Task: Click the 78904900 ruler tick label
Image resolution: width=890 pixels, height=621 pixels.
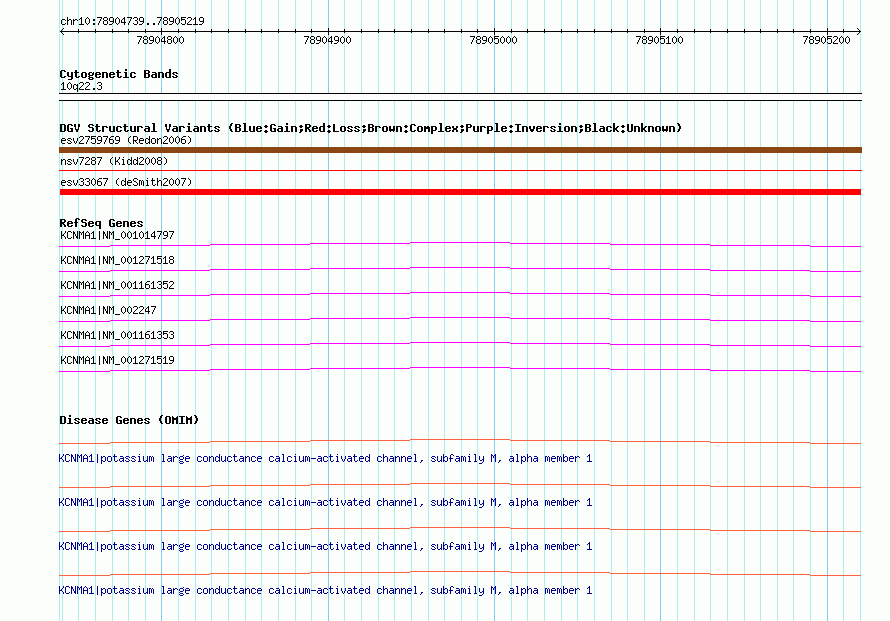Action: point(328,40)
